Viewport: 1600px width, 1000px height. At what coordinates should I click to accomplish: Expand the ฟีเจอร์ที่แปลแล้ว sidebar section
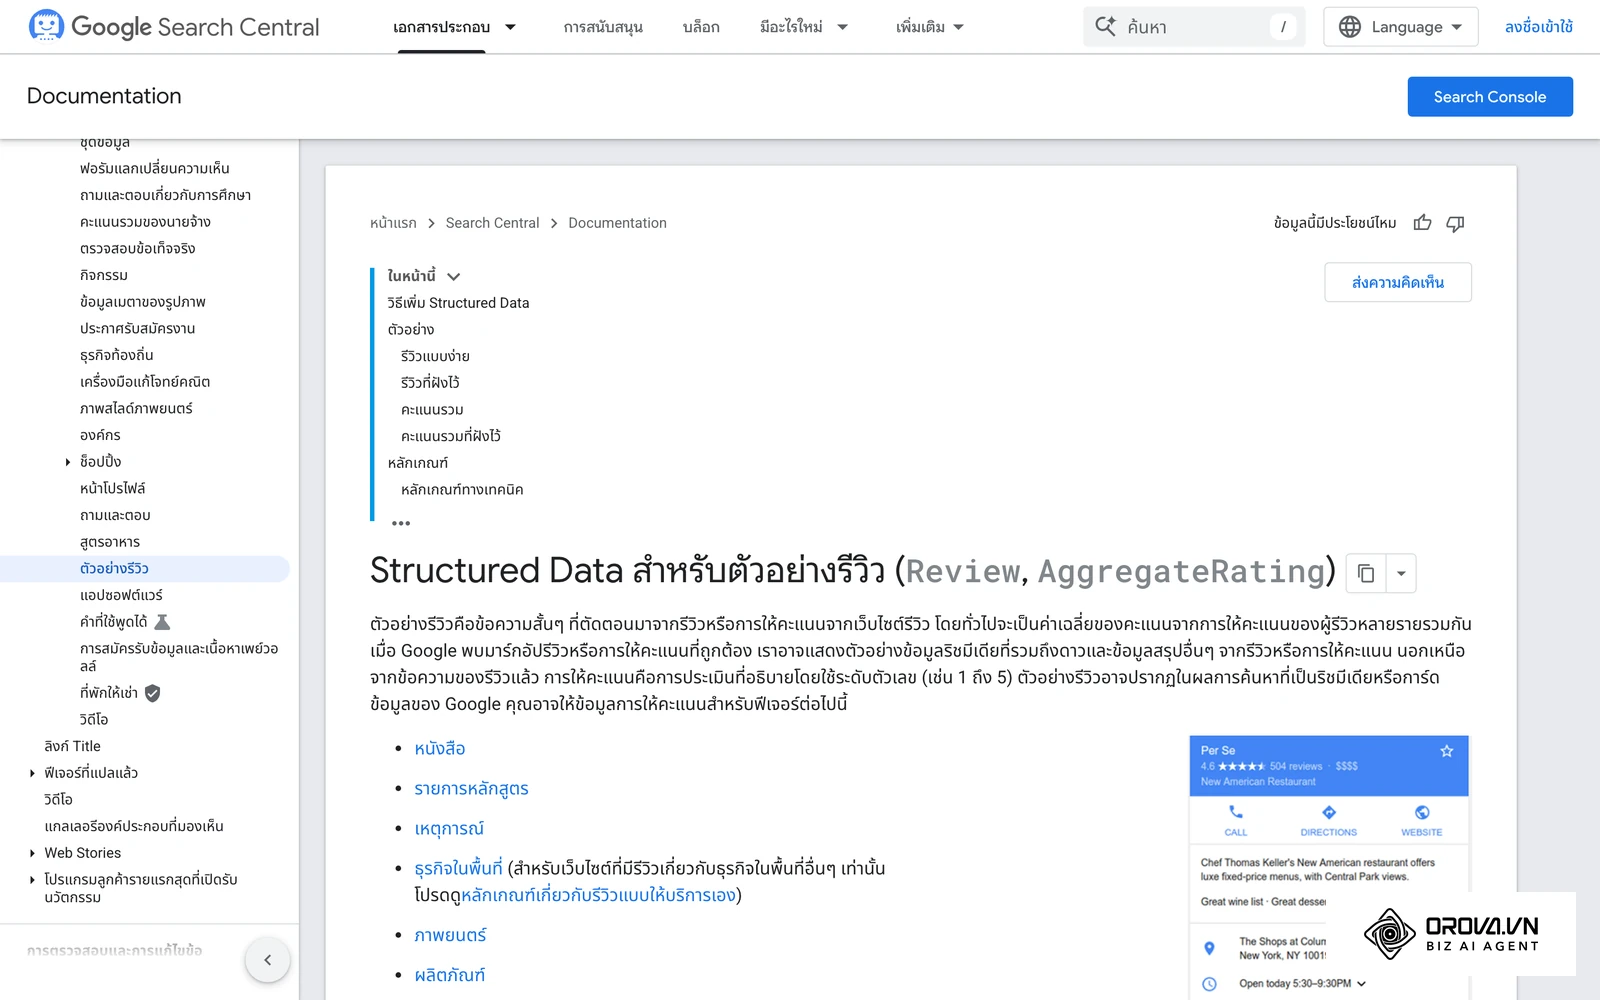coord(32,773)
